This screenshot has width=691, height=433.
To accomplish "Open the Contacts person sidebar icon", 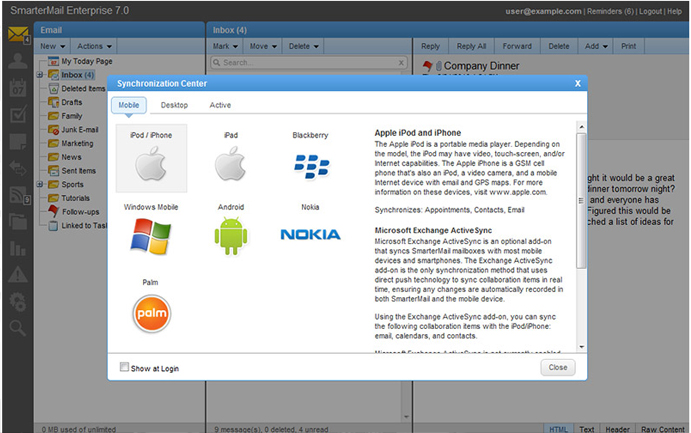I will 18,61.
